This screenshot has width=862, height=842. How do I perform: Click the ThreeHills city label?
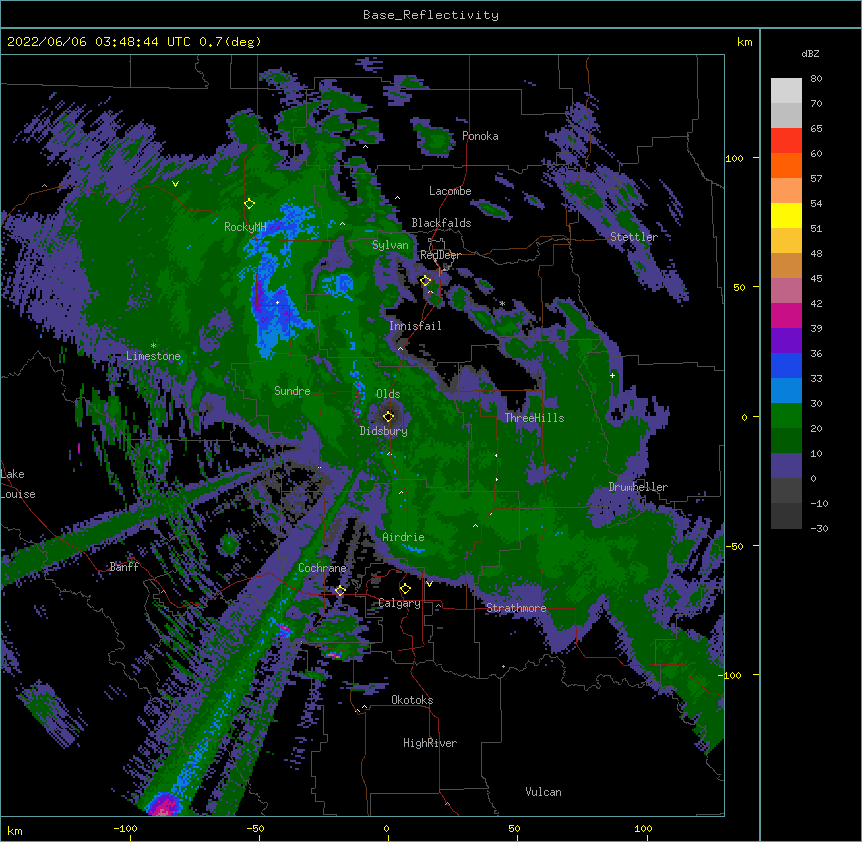pyautogui.click(x=534, y=418)
